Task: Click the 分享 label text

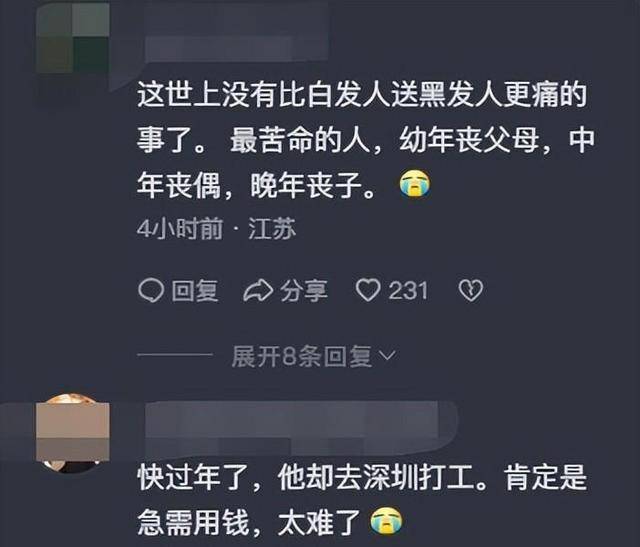Action: pyautogui.click(x=304, y=291)
